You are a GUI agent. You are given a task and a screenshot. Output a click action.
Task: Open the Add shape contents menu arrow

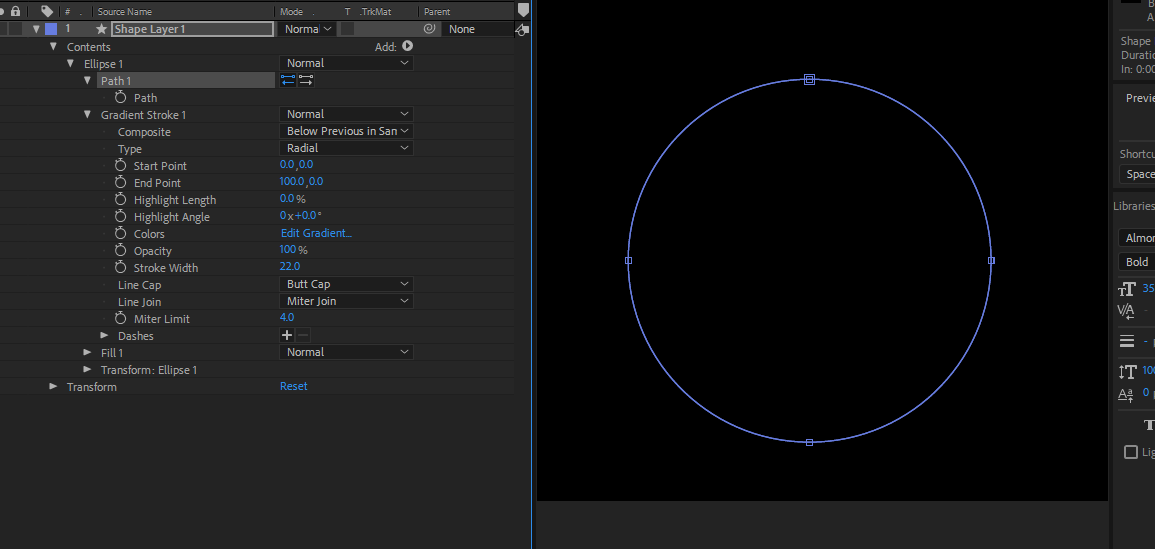(x=407, y=46)
